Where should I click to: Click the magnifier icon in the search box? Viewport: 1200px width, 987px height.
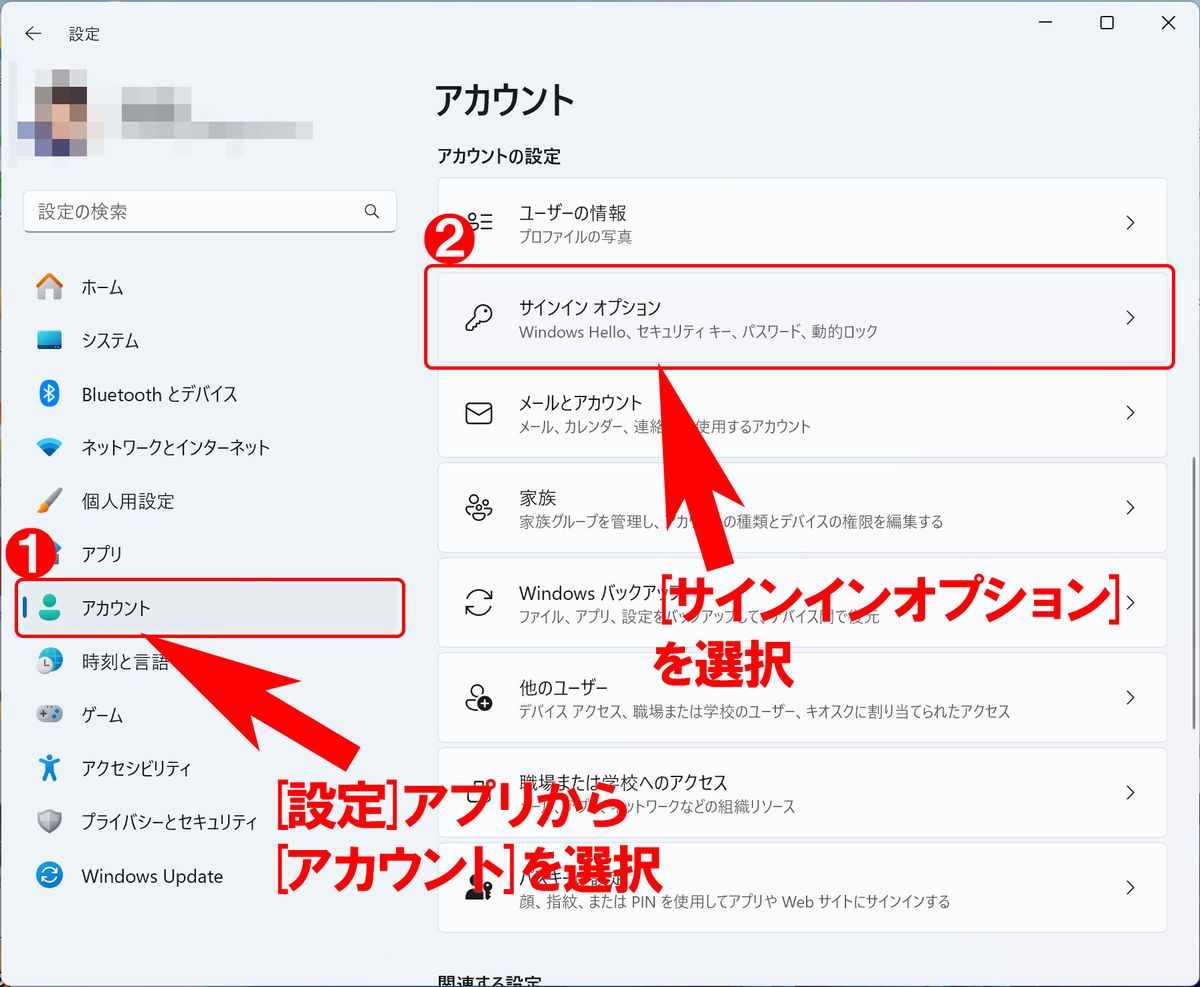[372, 211]
